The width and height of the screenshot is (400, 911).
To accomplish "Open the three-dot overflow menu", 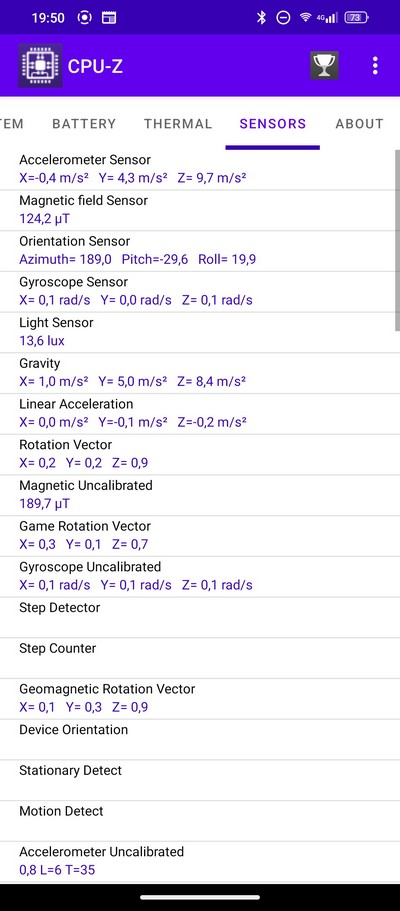I will 375,66.
